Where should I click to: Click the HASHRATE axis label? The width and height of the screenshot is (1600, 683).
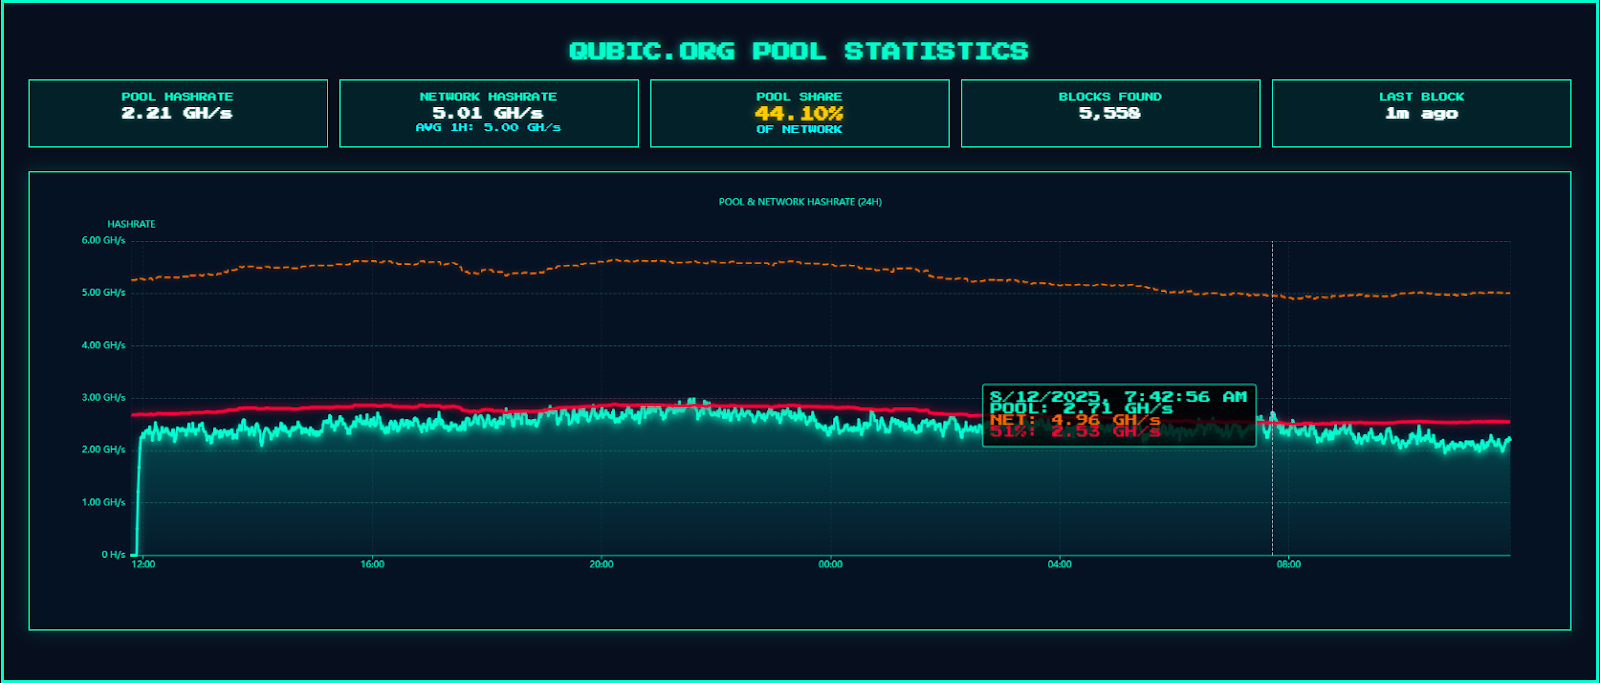pyautogui.click(x=131, y=224)
